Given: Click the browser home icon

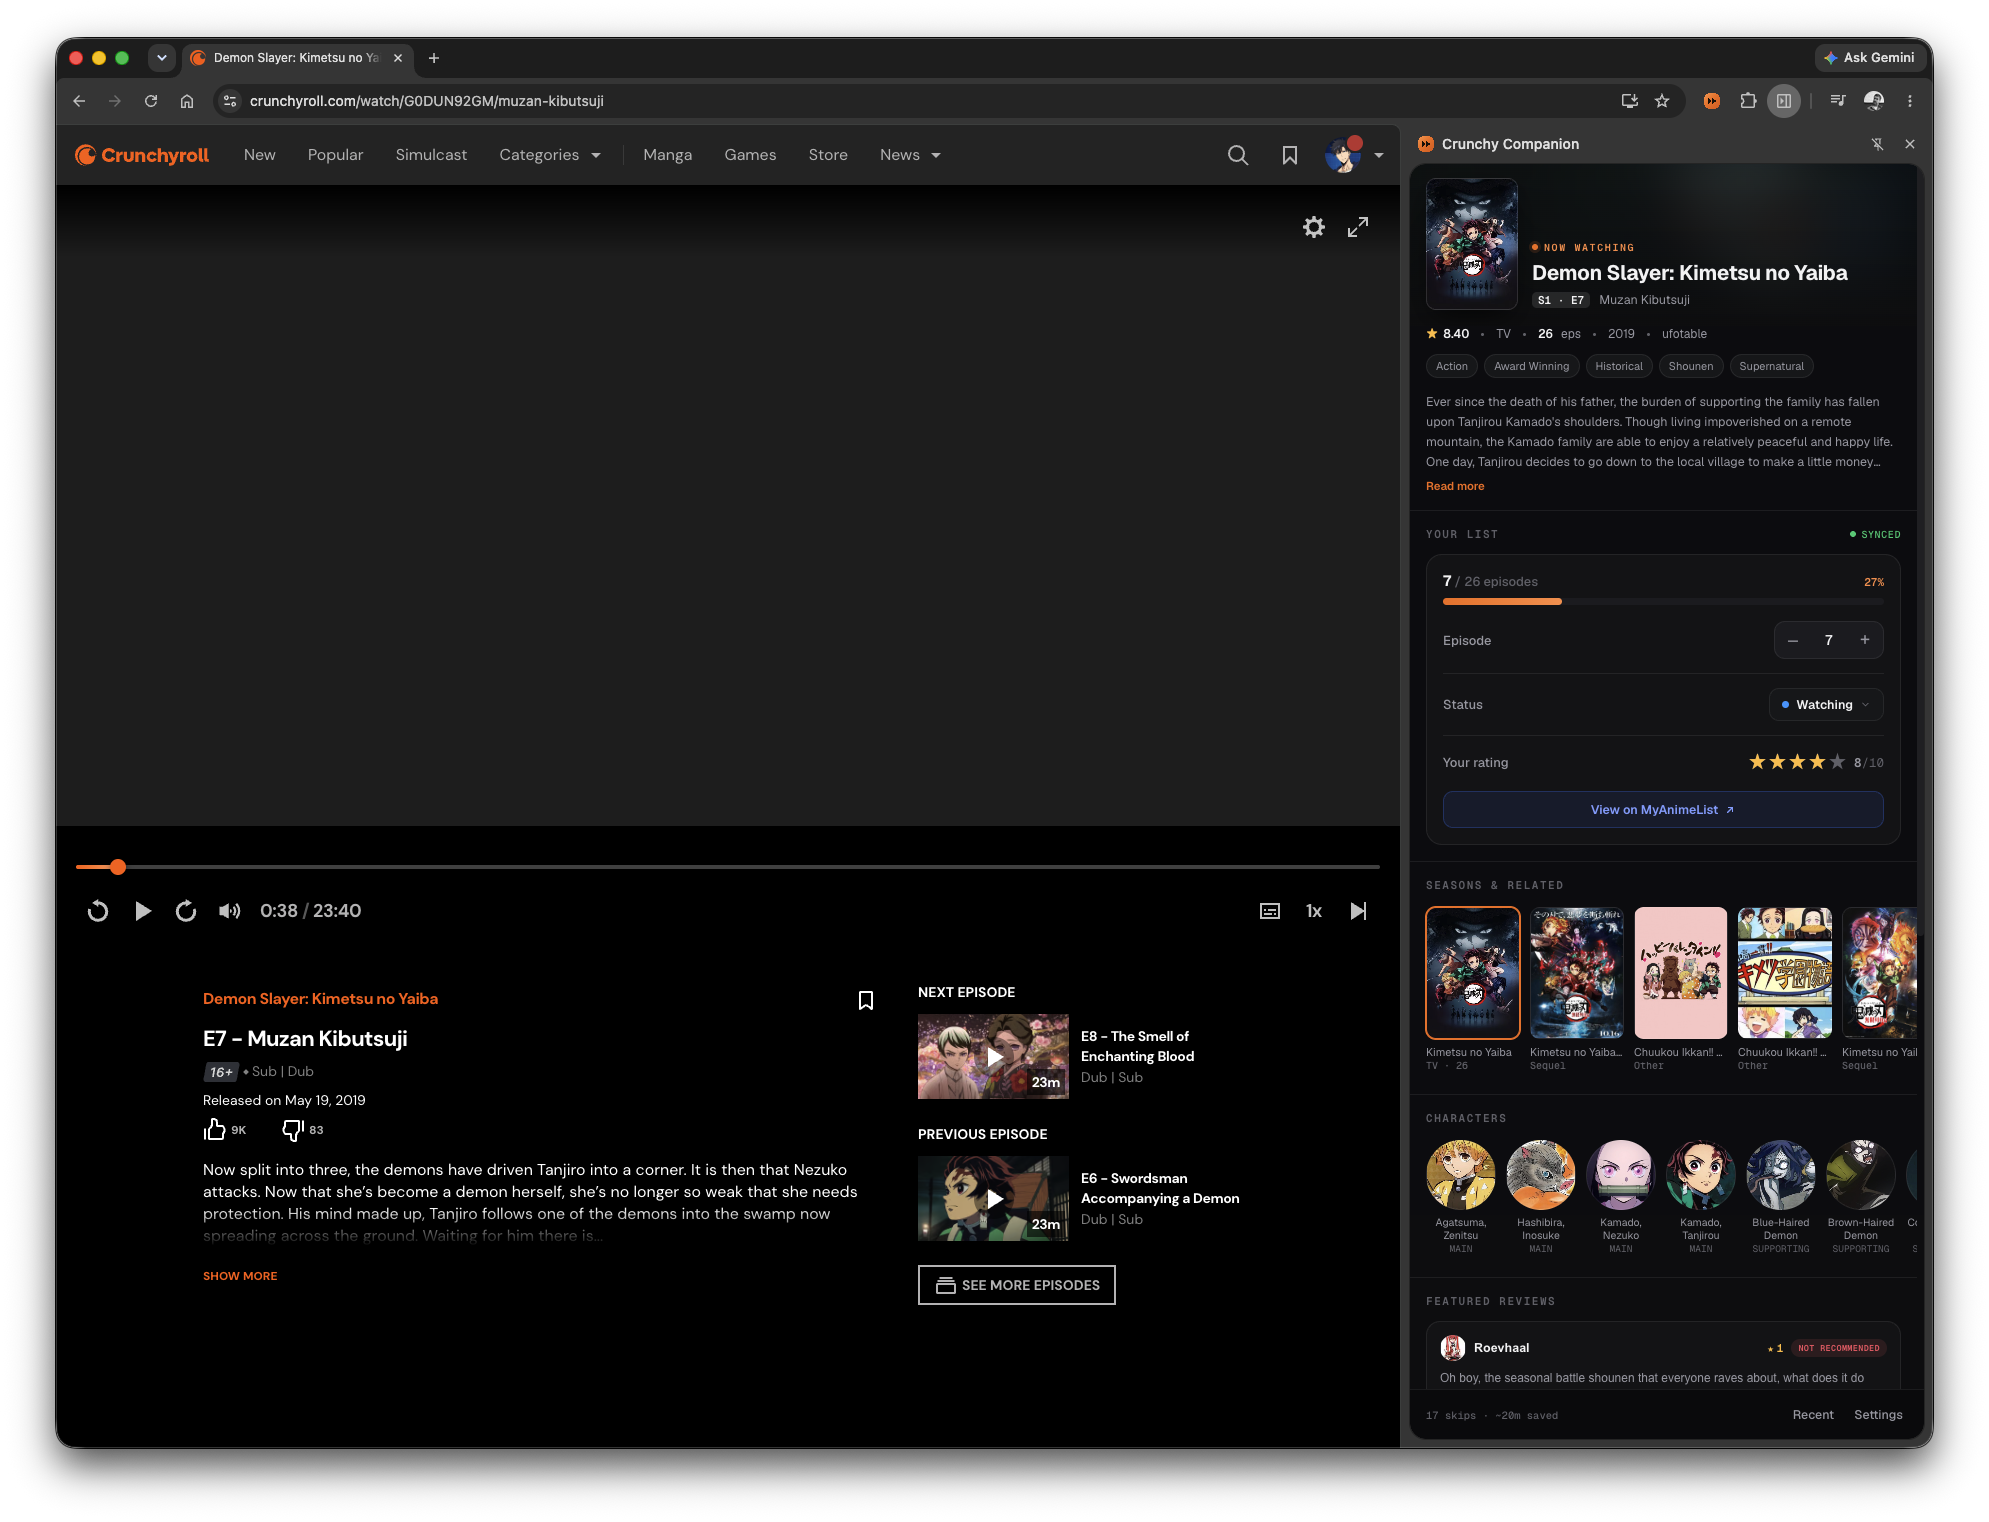Looking at the screenshot, I should [x=187, y=101].
